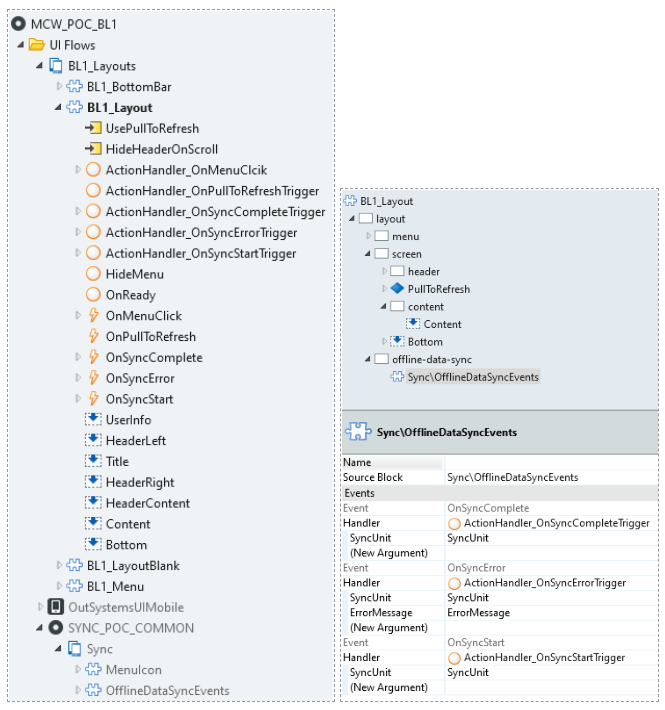Image resolution: width=665 pixels, height=710 pixels.
Task: Click the OutSystemsUIMobile module icon
Action: point(56,607)
